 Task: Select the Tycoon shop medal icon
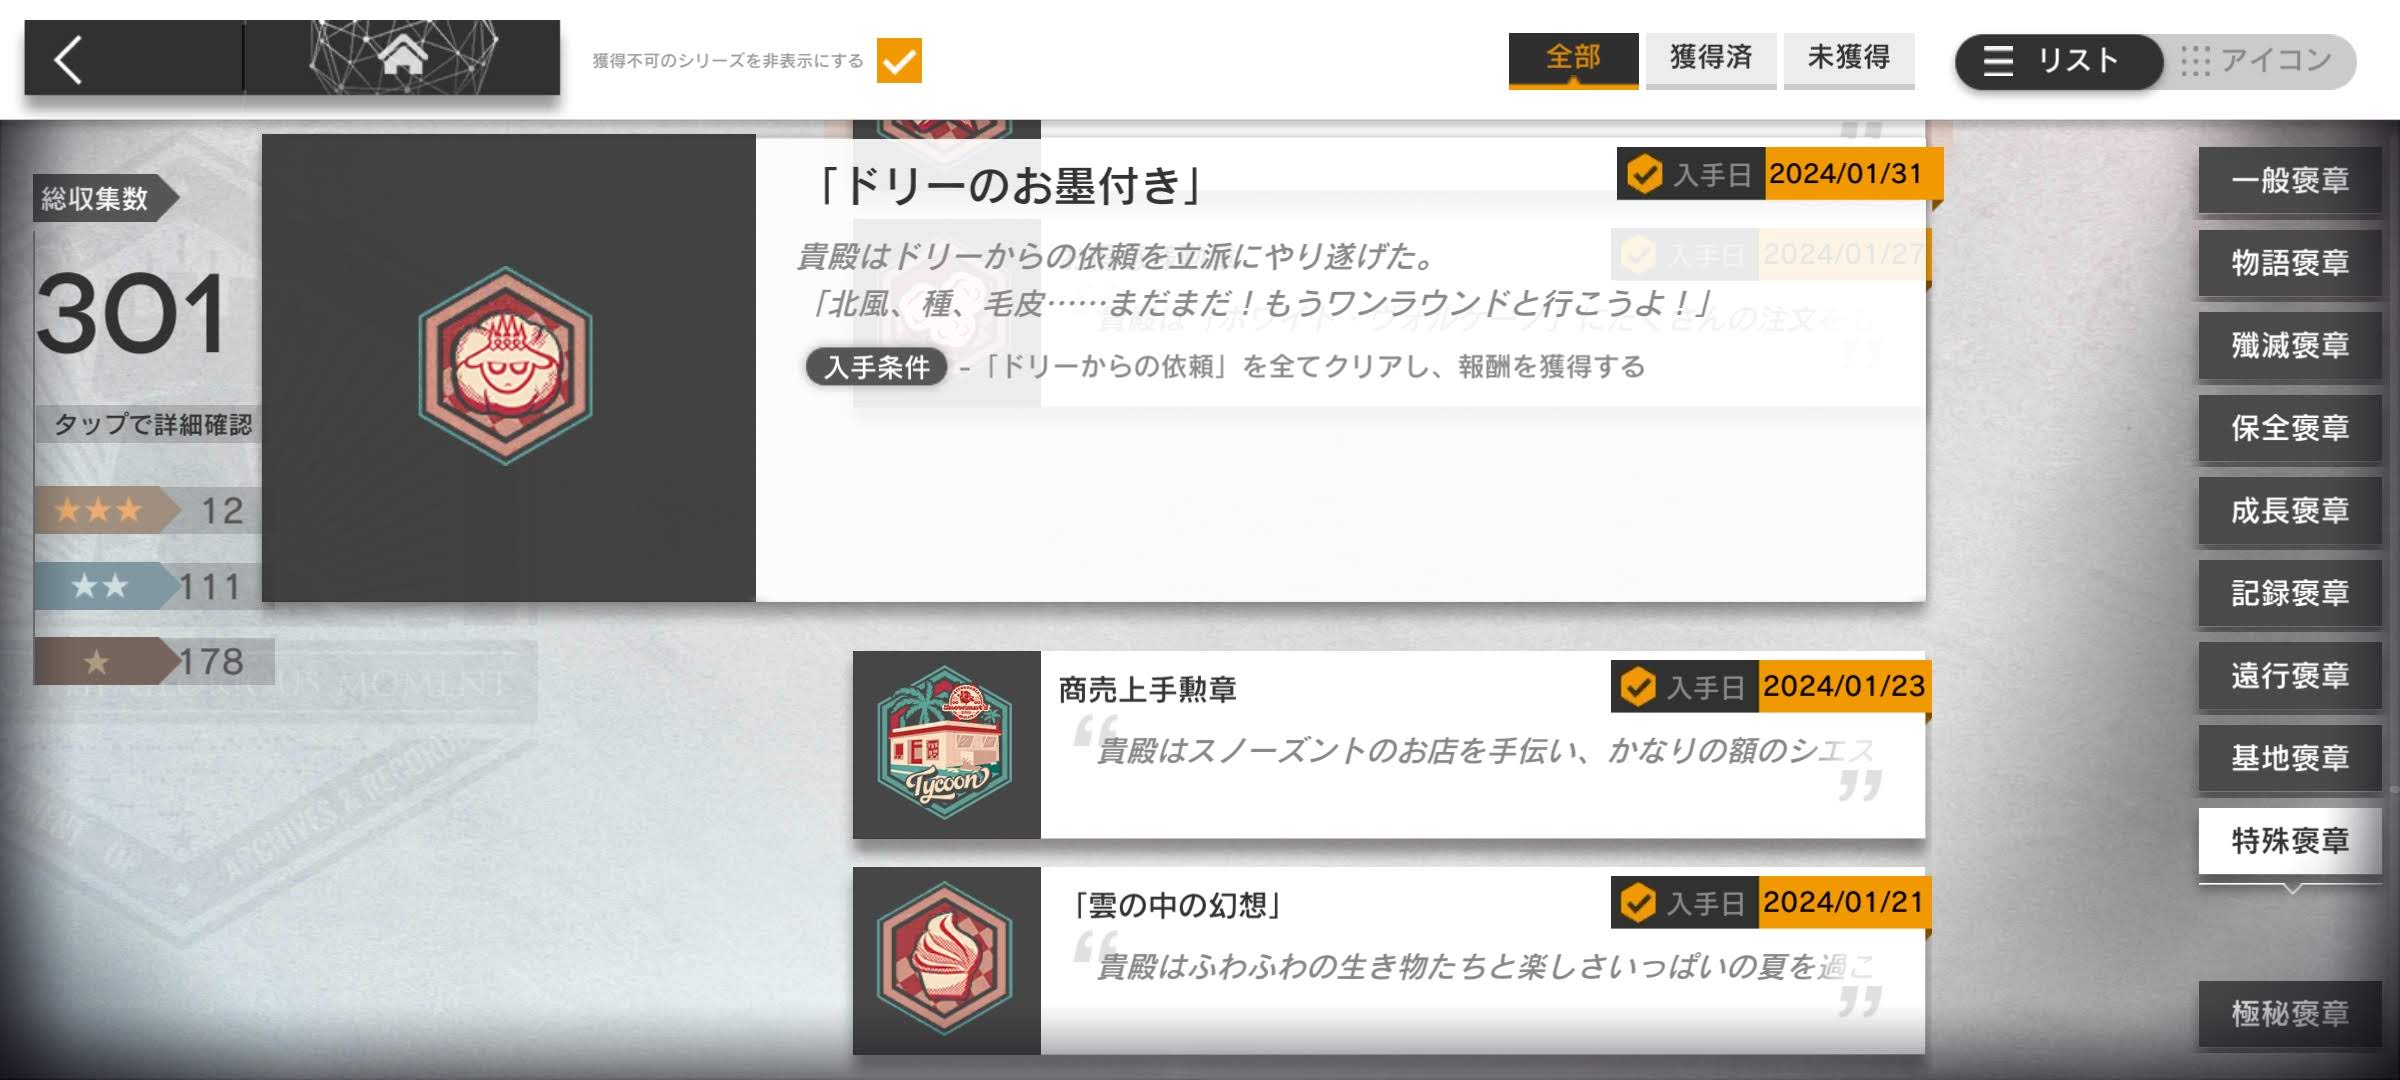(946, 744)
